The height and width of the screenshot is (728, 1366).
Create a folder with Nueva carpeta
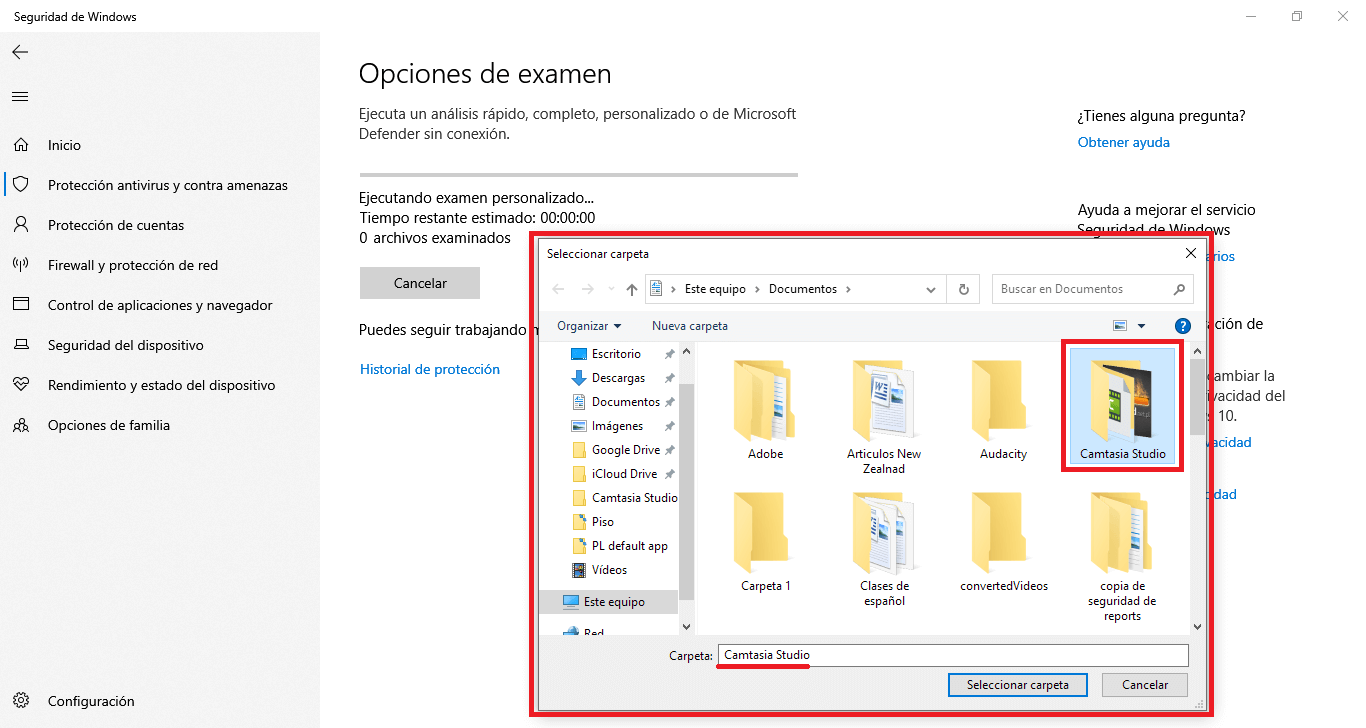coord(690,326)
